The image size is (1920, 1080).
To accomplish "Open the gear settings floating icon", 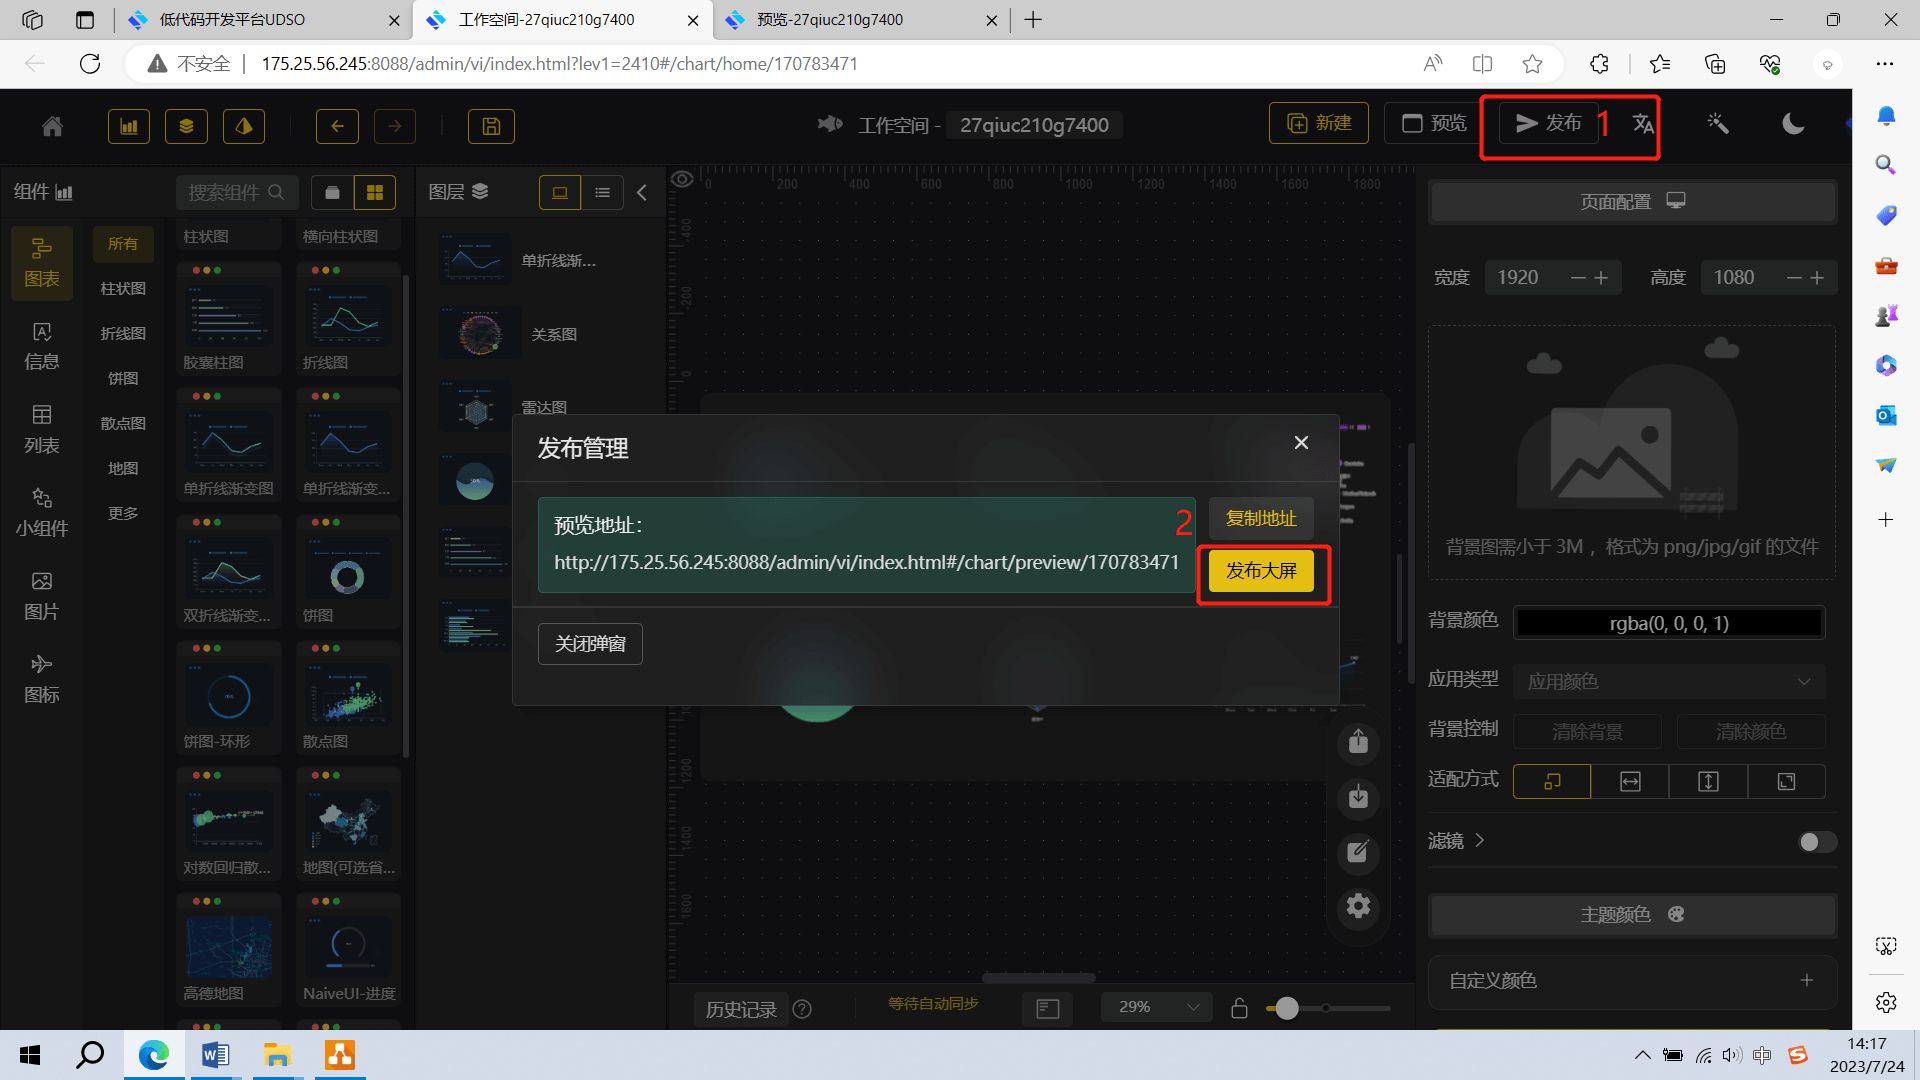I will pos(1358,906).
